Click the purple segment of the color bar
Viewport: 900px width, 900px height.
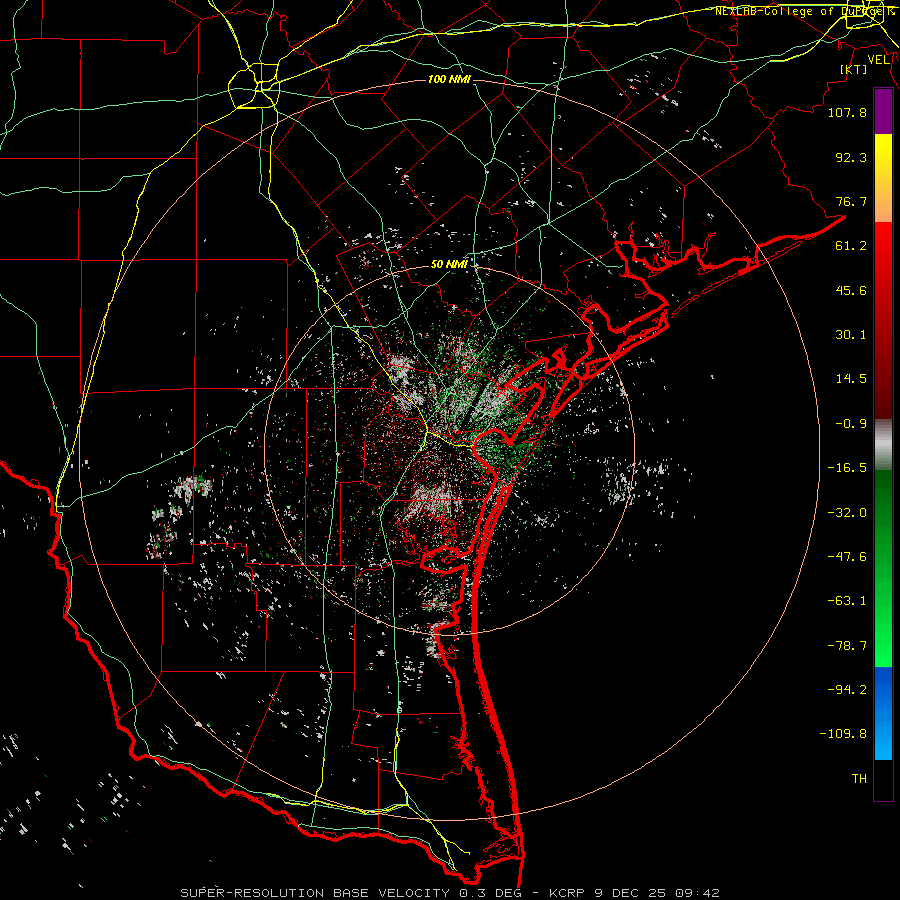tap(883, 111)
